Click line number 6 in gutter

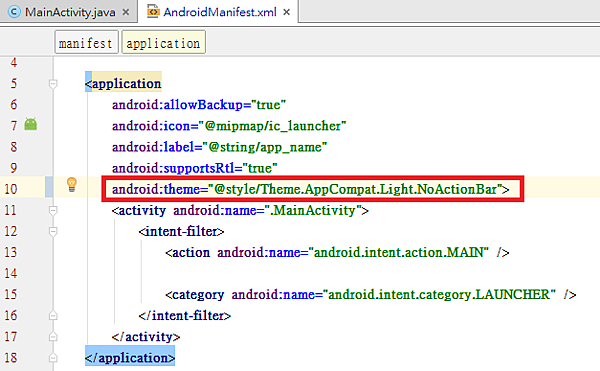[13, 105]
